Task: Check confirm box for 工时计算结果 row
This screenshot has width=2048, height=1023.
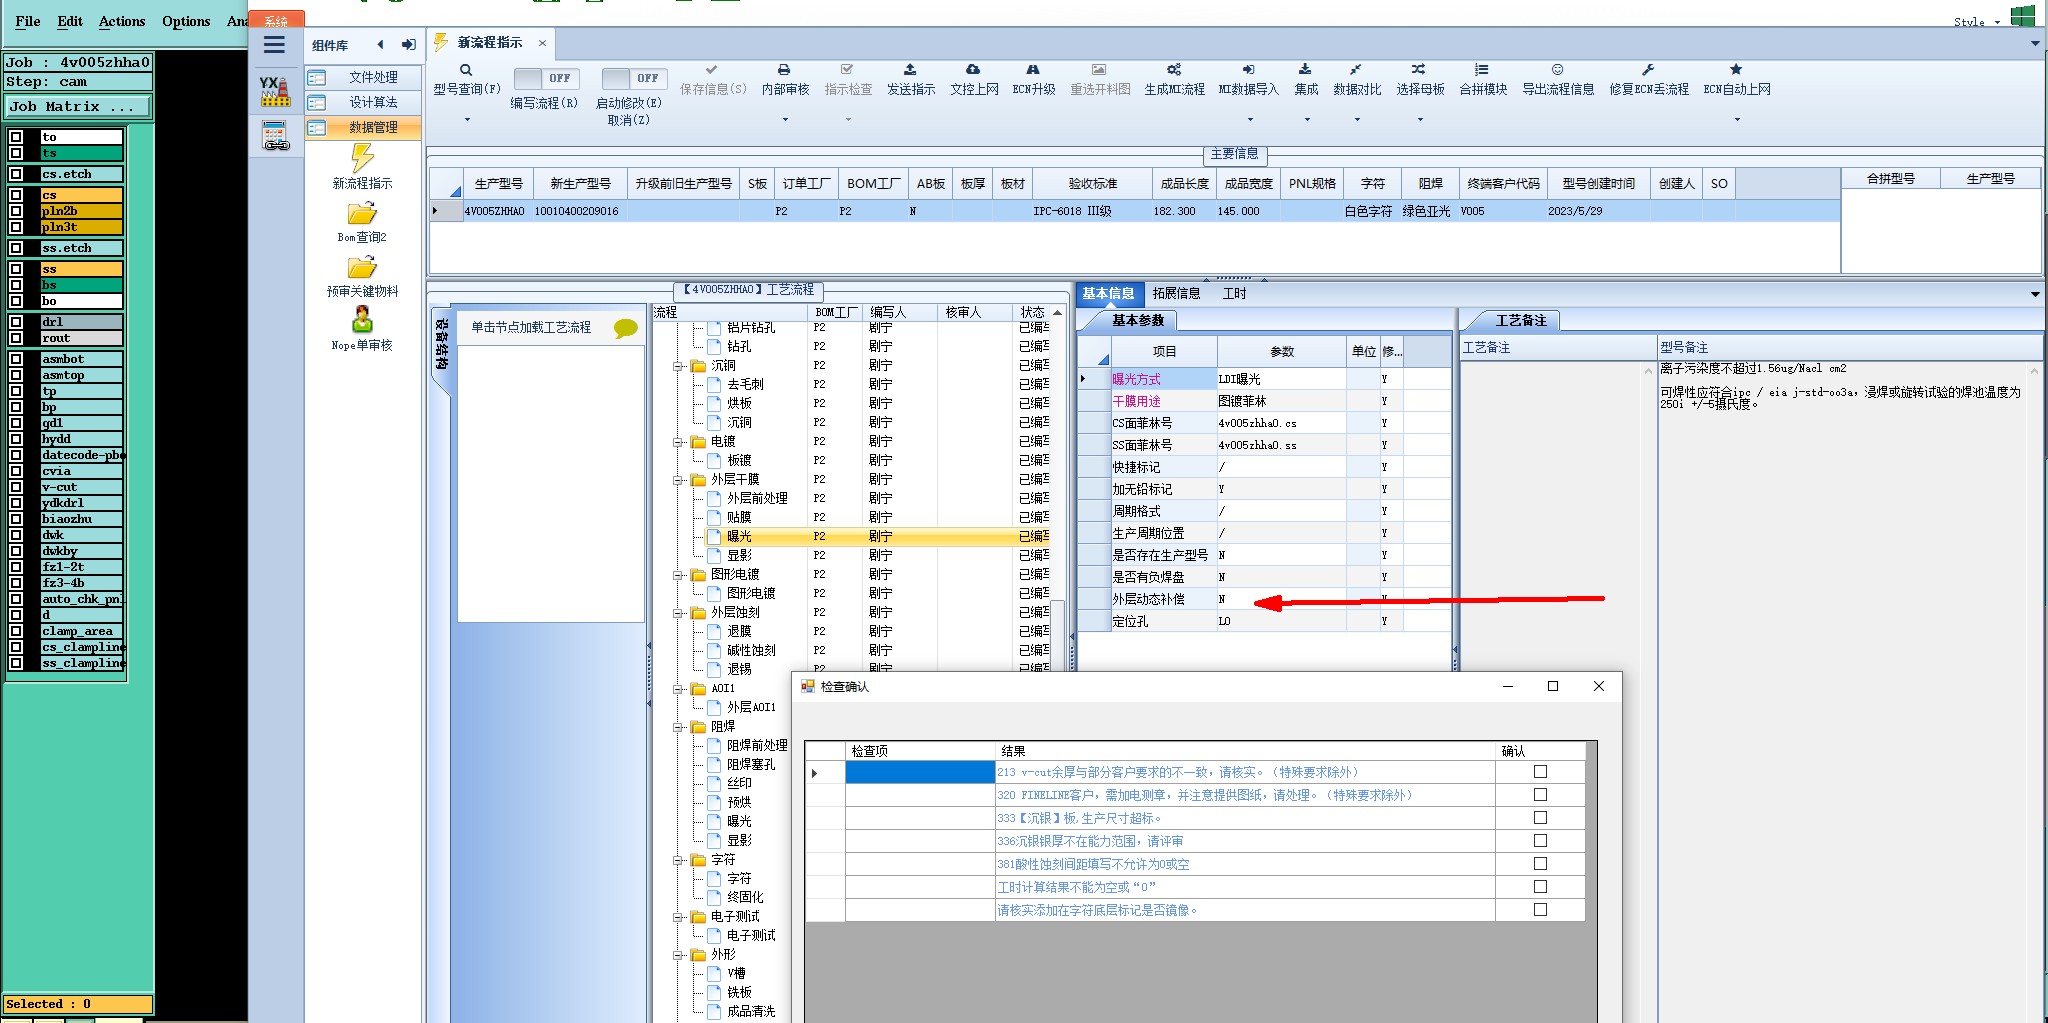Action: (x=1540, y=887)
